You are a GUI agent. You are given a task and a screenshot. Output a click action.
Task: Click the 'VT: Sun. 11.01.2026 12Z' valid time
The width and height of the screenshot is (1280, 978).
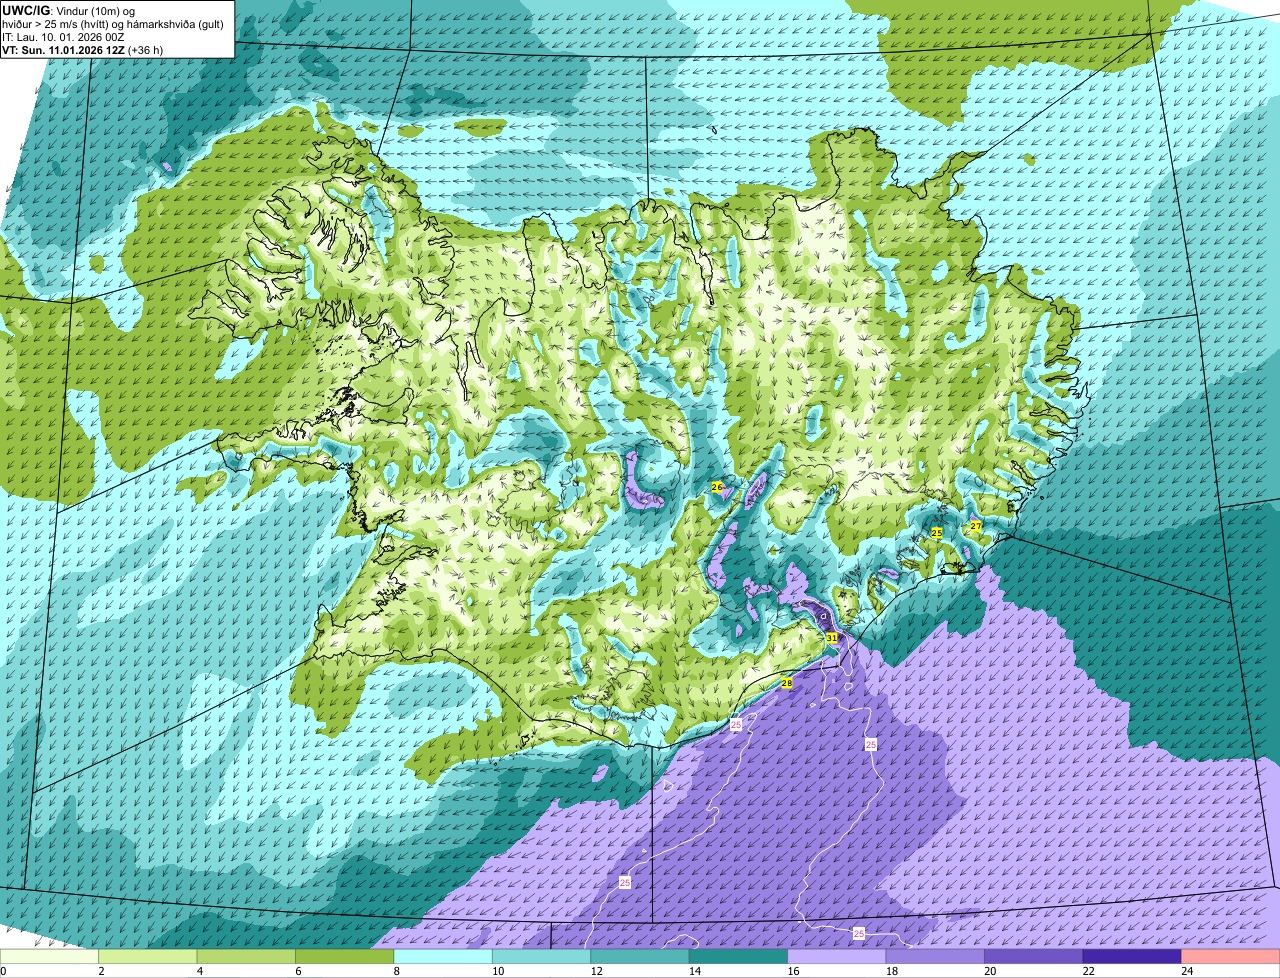pos(63,50)
